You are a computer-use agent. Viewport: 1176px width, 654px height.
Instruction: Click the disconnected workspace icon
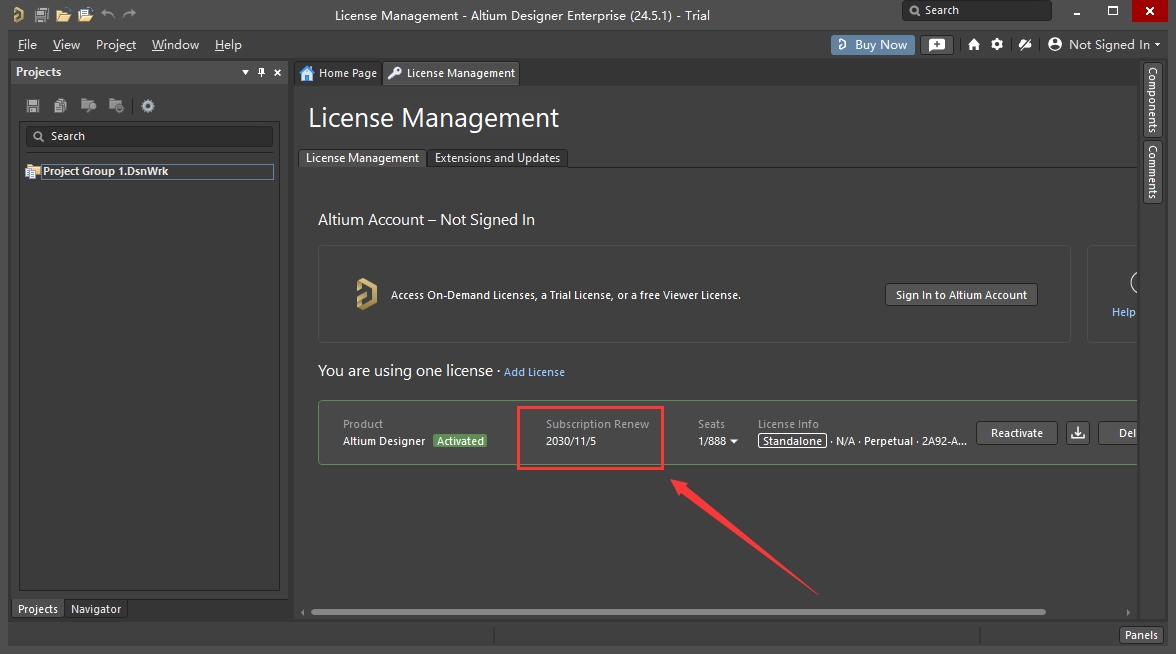click(x=1024, y=45)
